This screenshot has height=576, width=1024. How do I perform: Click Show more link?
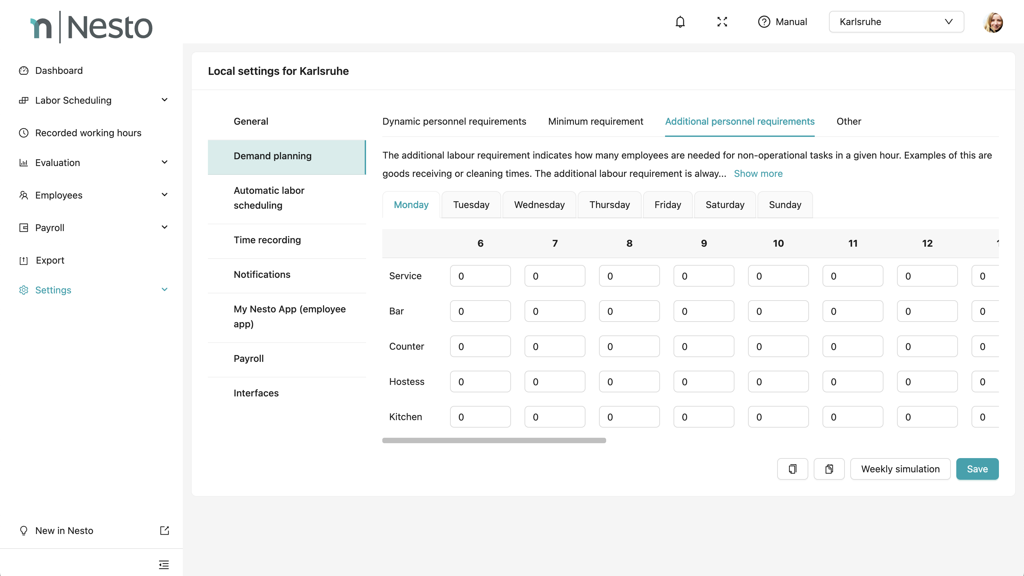[758, 174]
